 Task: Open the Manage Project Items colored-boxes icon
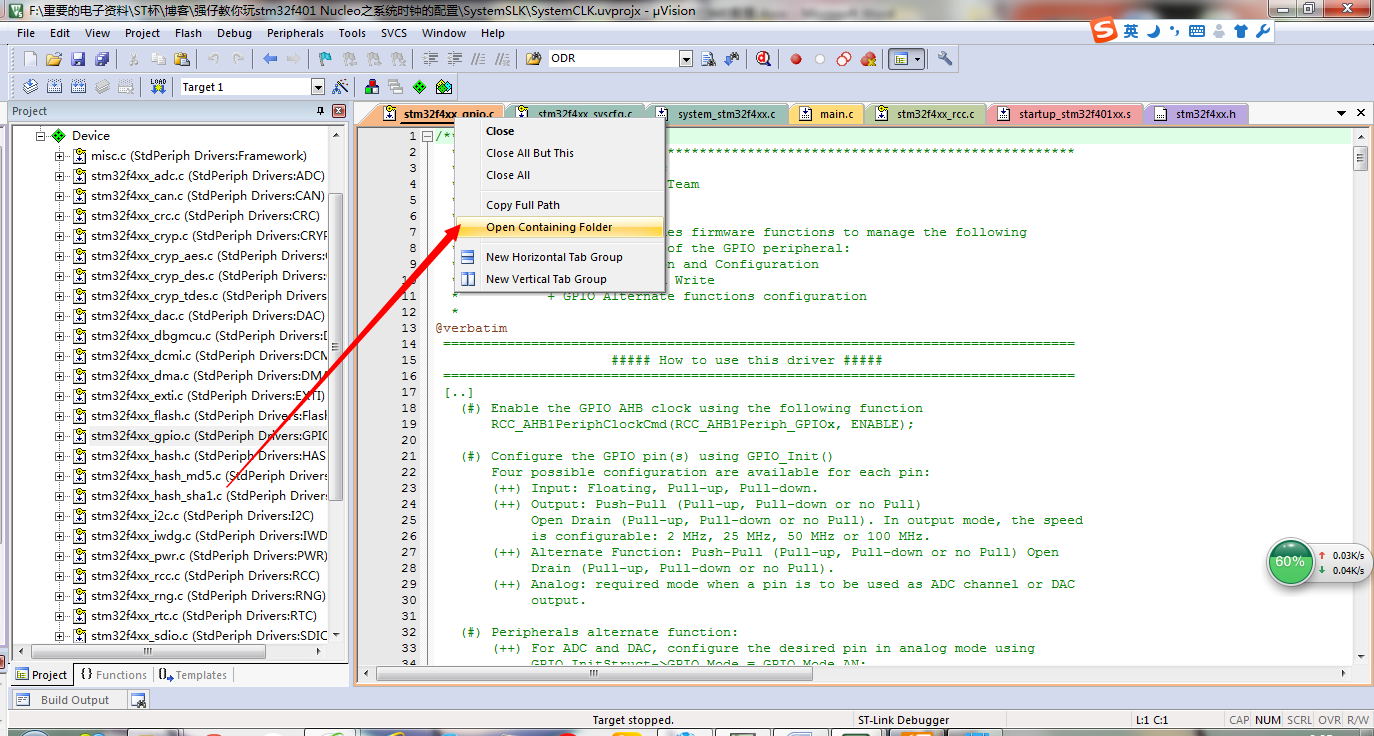[x=372, y=87]
